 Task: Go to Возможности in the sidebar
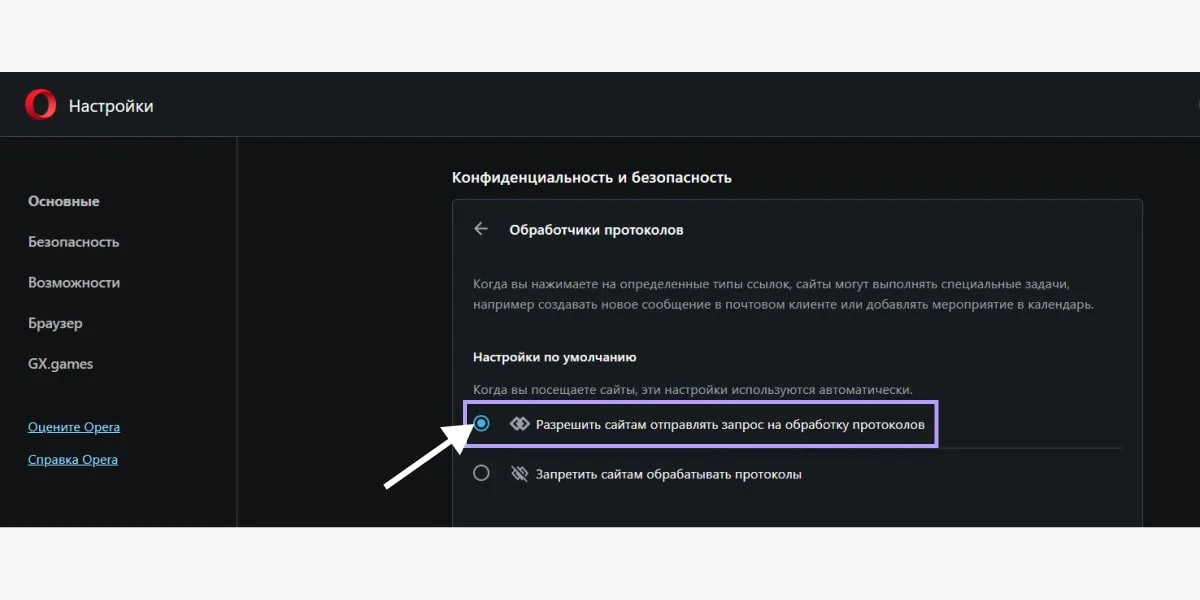tap(74, 283)
